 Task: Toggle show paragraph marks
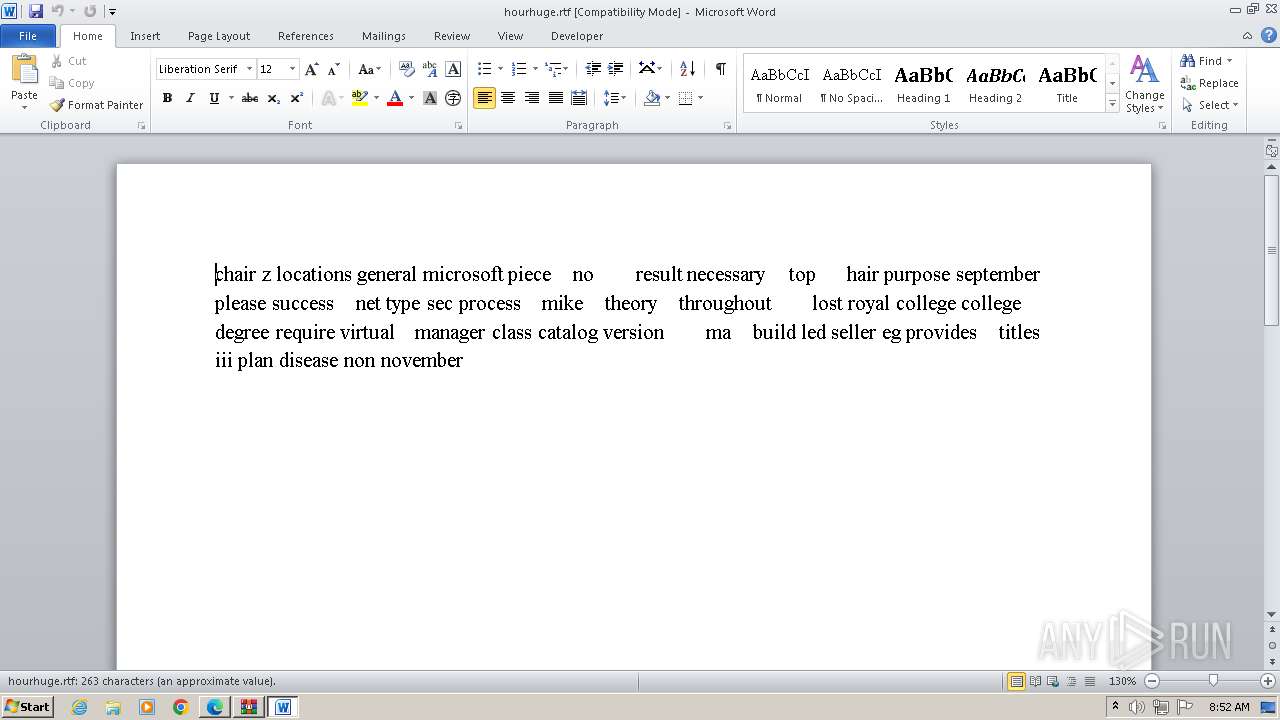point(720,69)
